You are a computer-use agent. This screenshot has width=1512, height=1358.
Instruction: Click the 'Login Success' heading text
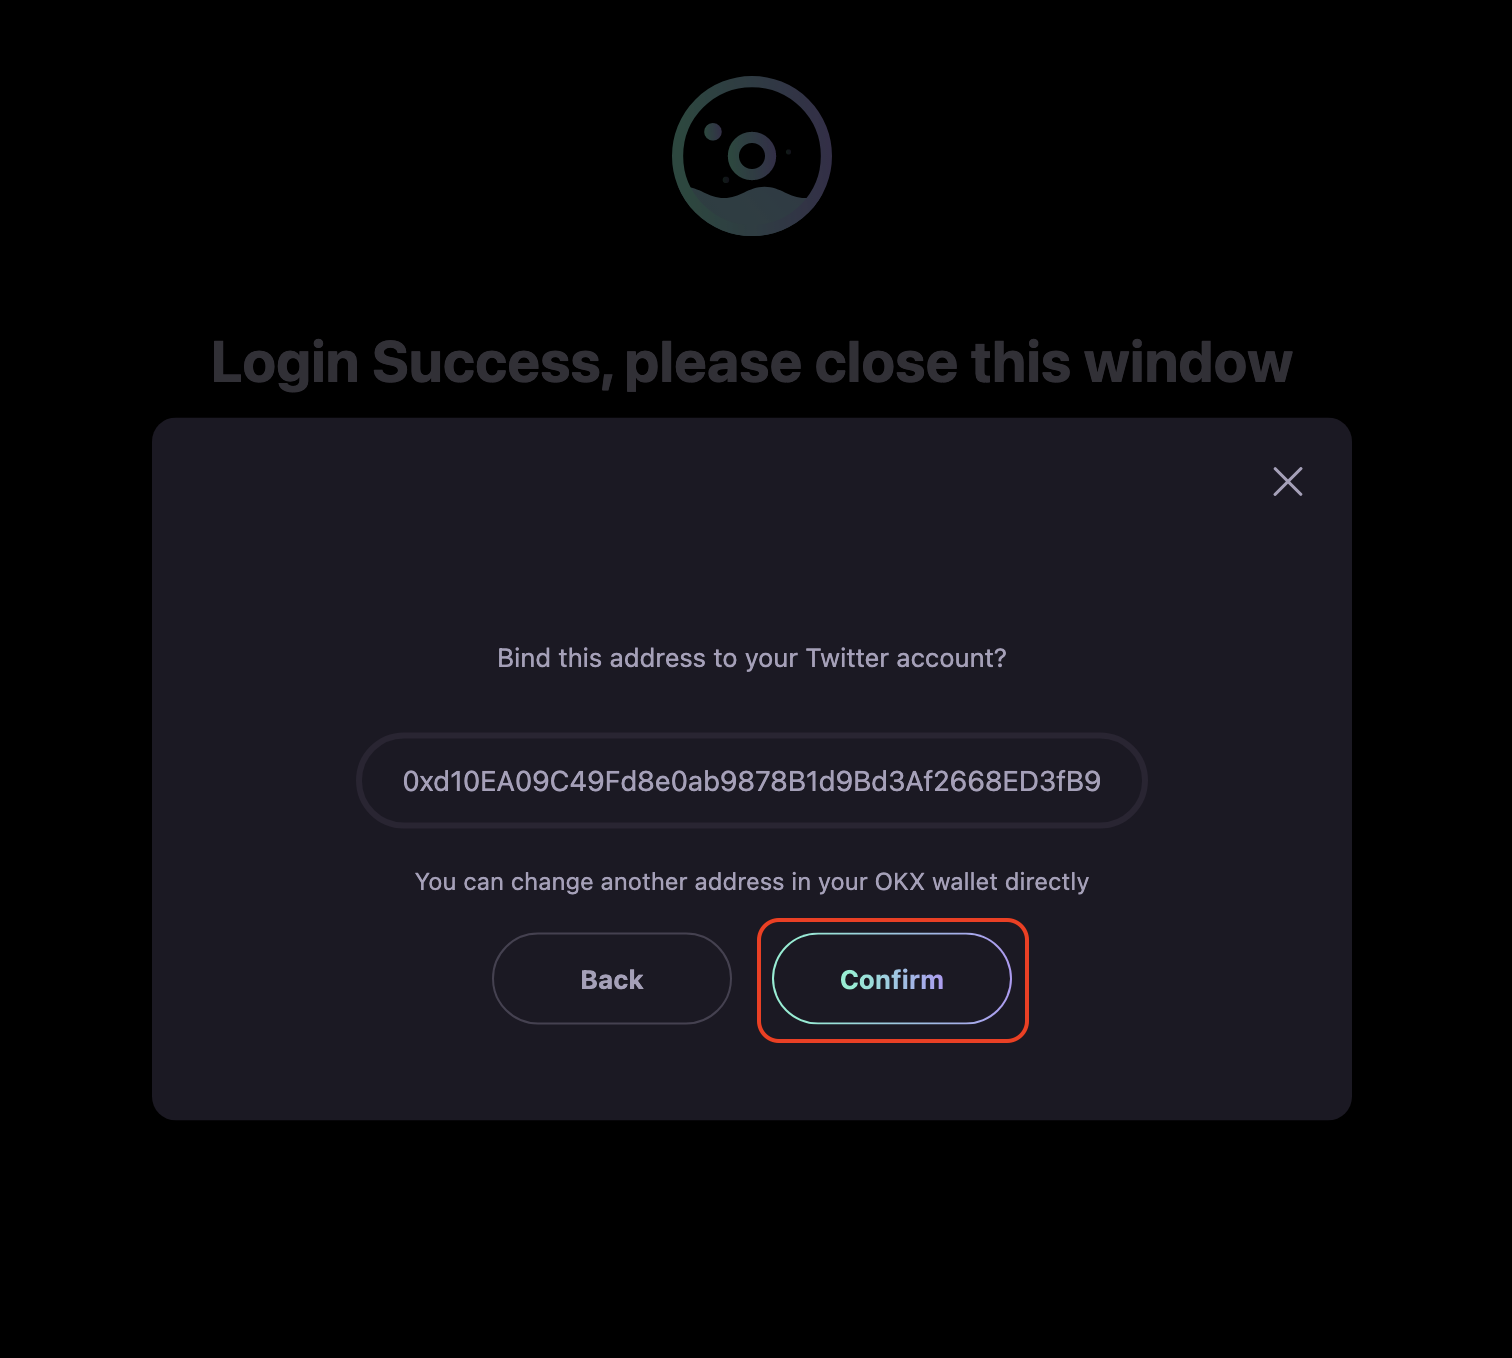[751, 362]
